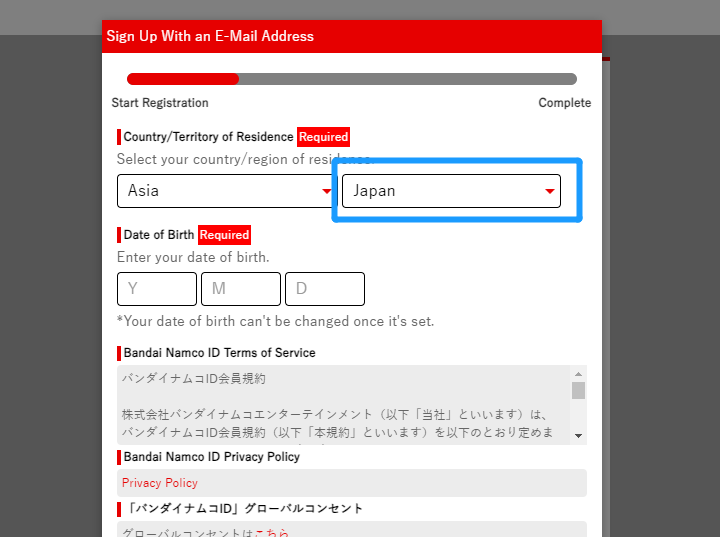Open the Japan country dropdown

451,191
